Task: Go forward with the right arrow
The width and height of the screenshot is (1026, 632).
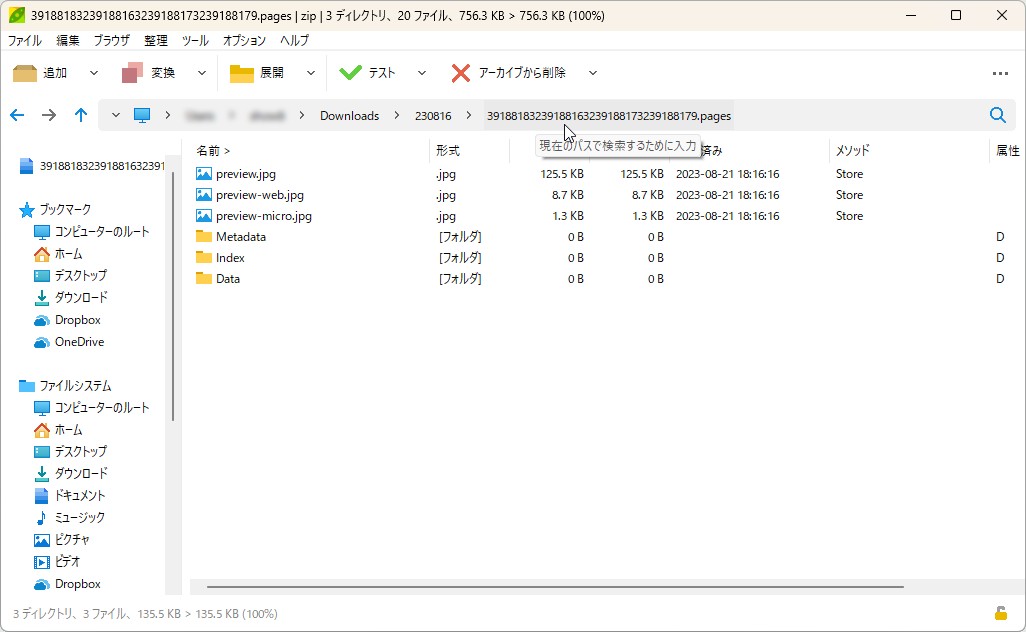Action: tap(49, 116)
